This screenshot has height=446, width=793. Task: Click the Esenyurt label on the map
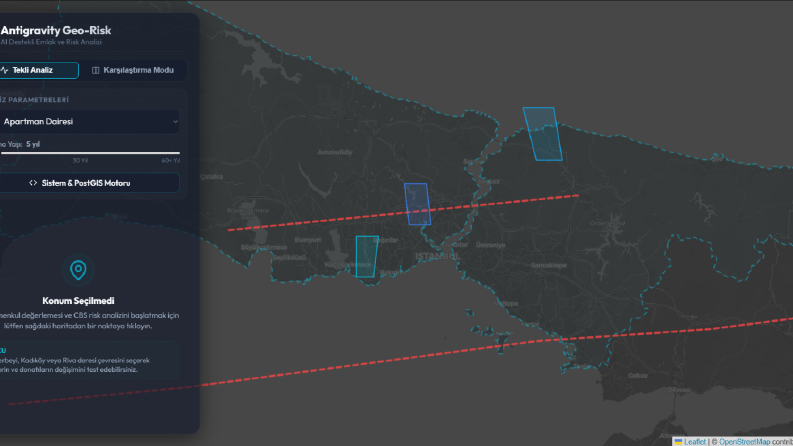[x=308, y=240]
